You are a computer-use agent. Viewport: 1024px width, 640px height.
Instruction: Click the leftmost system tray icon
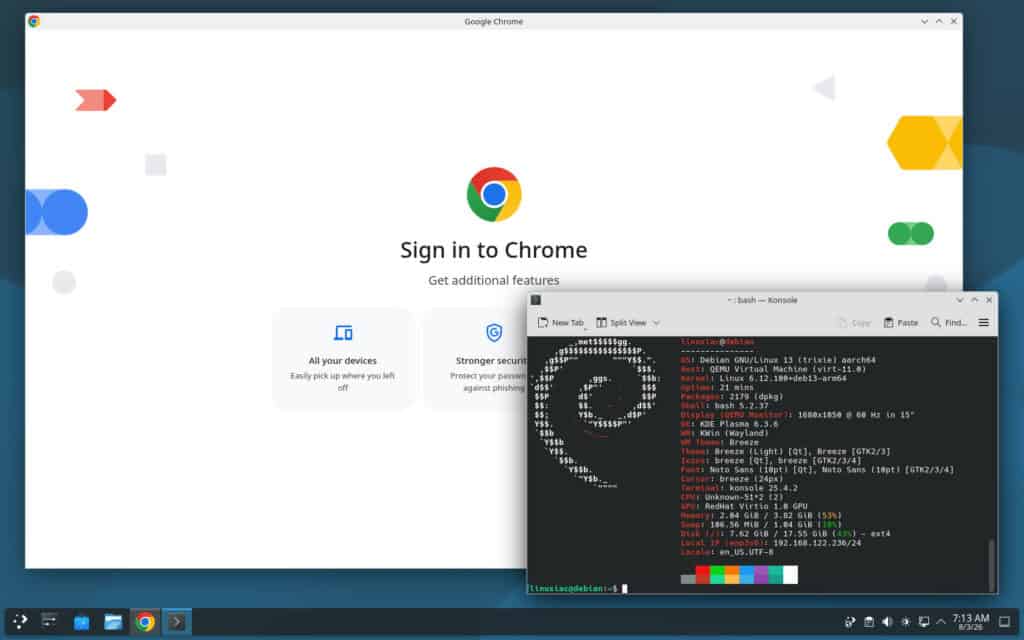850,622
